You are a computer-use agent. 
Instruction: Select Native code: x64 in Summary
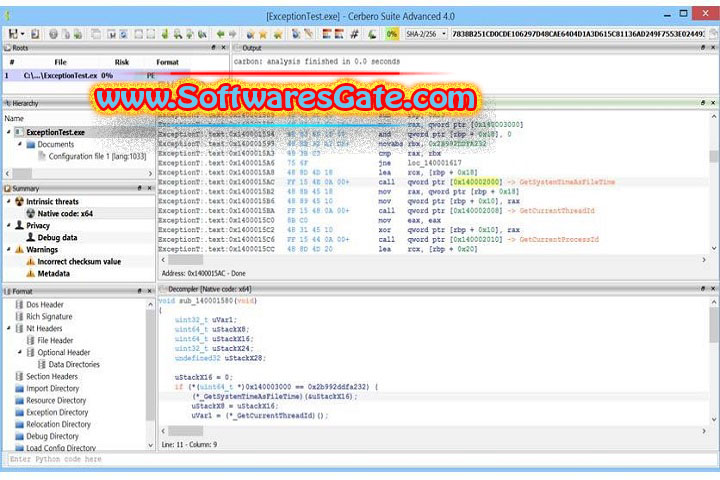coord(65,214)
